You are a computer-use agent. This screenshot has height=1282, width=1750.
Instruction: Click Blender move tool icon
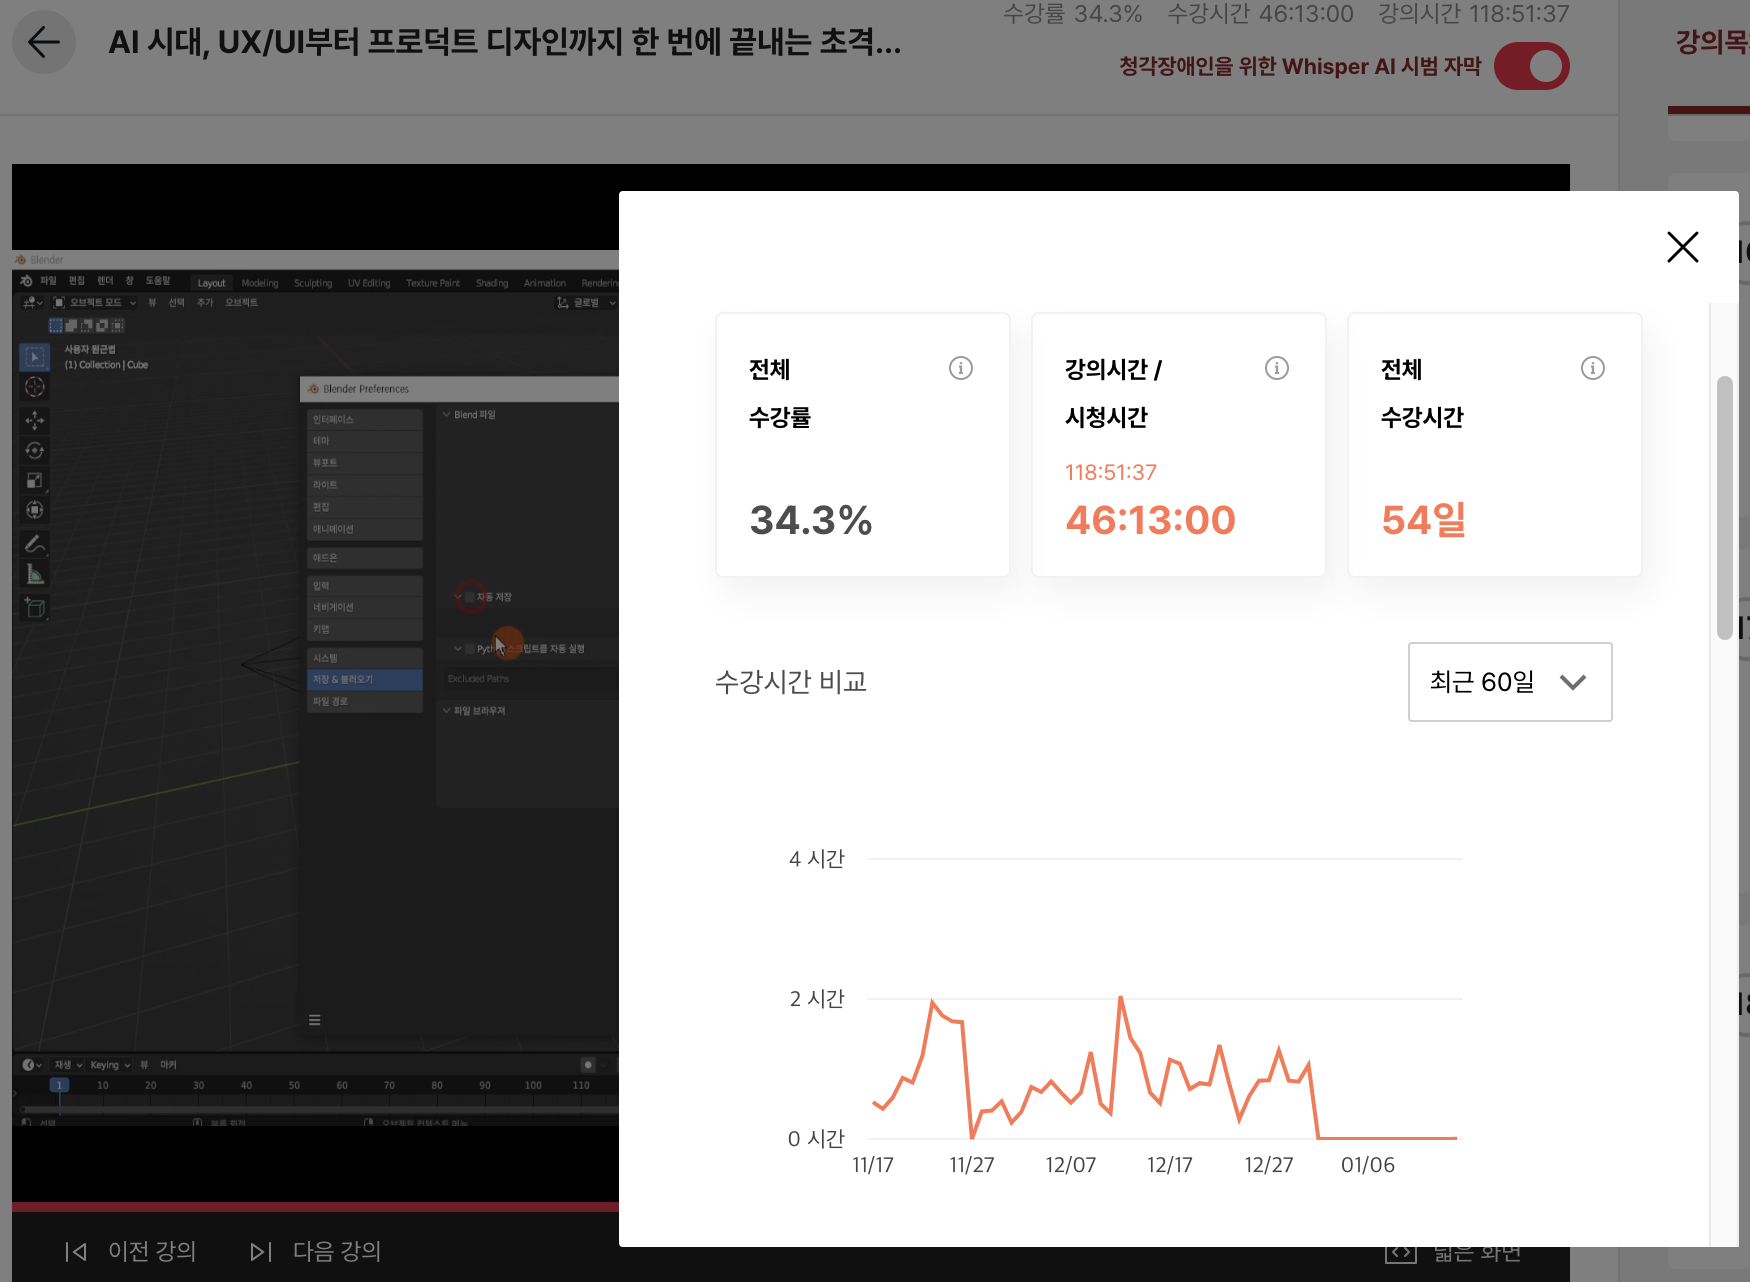(34, 420)
